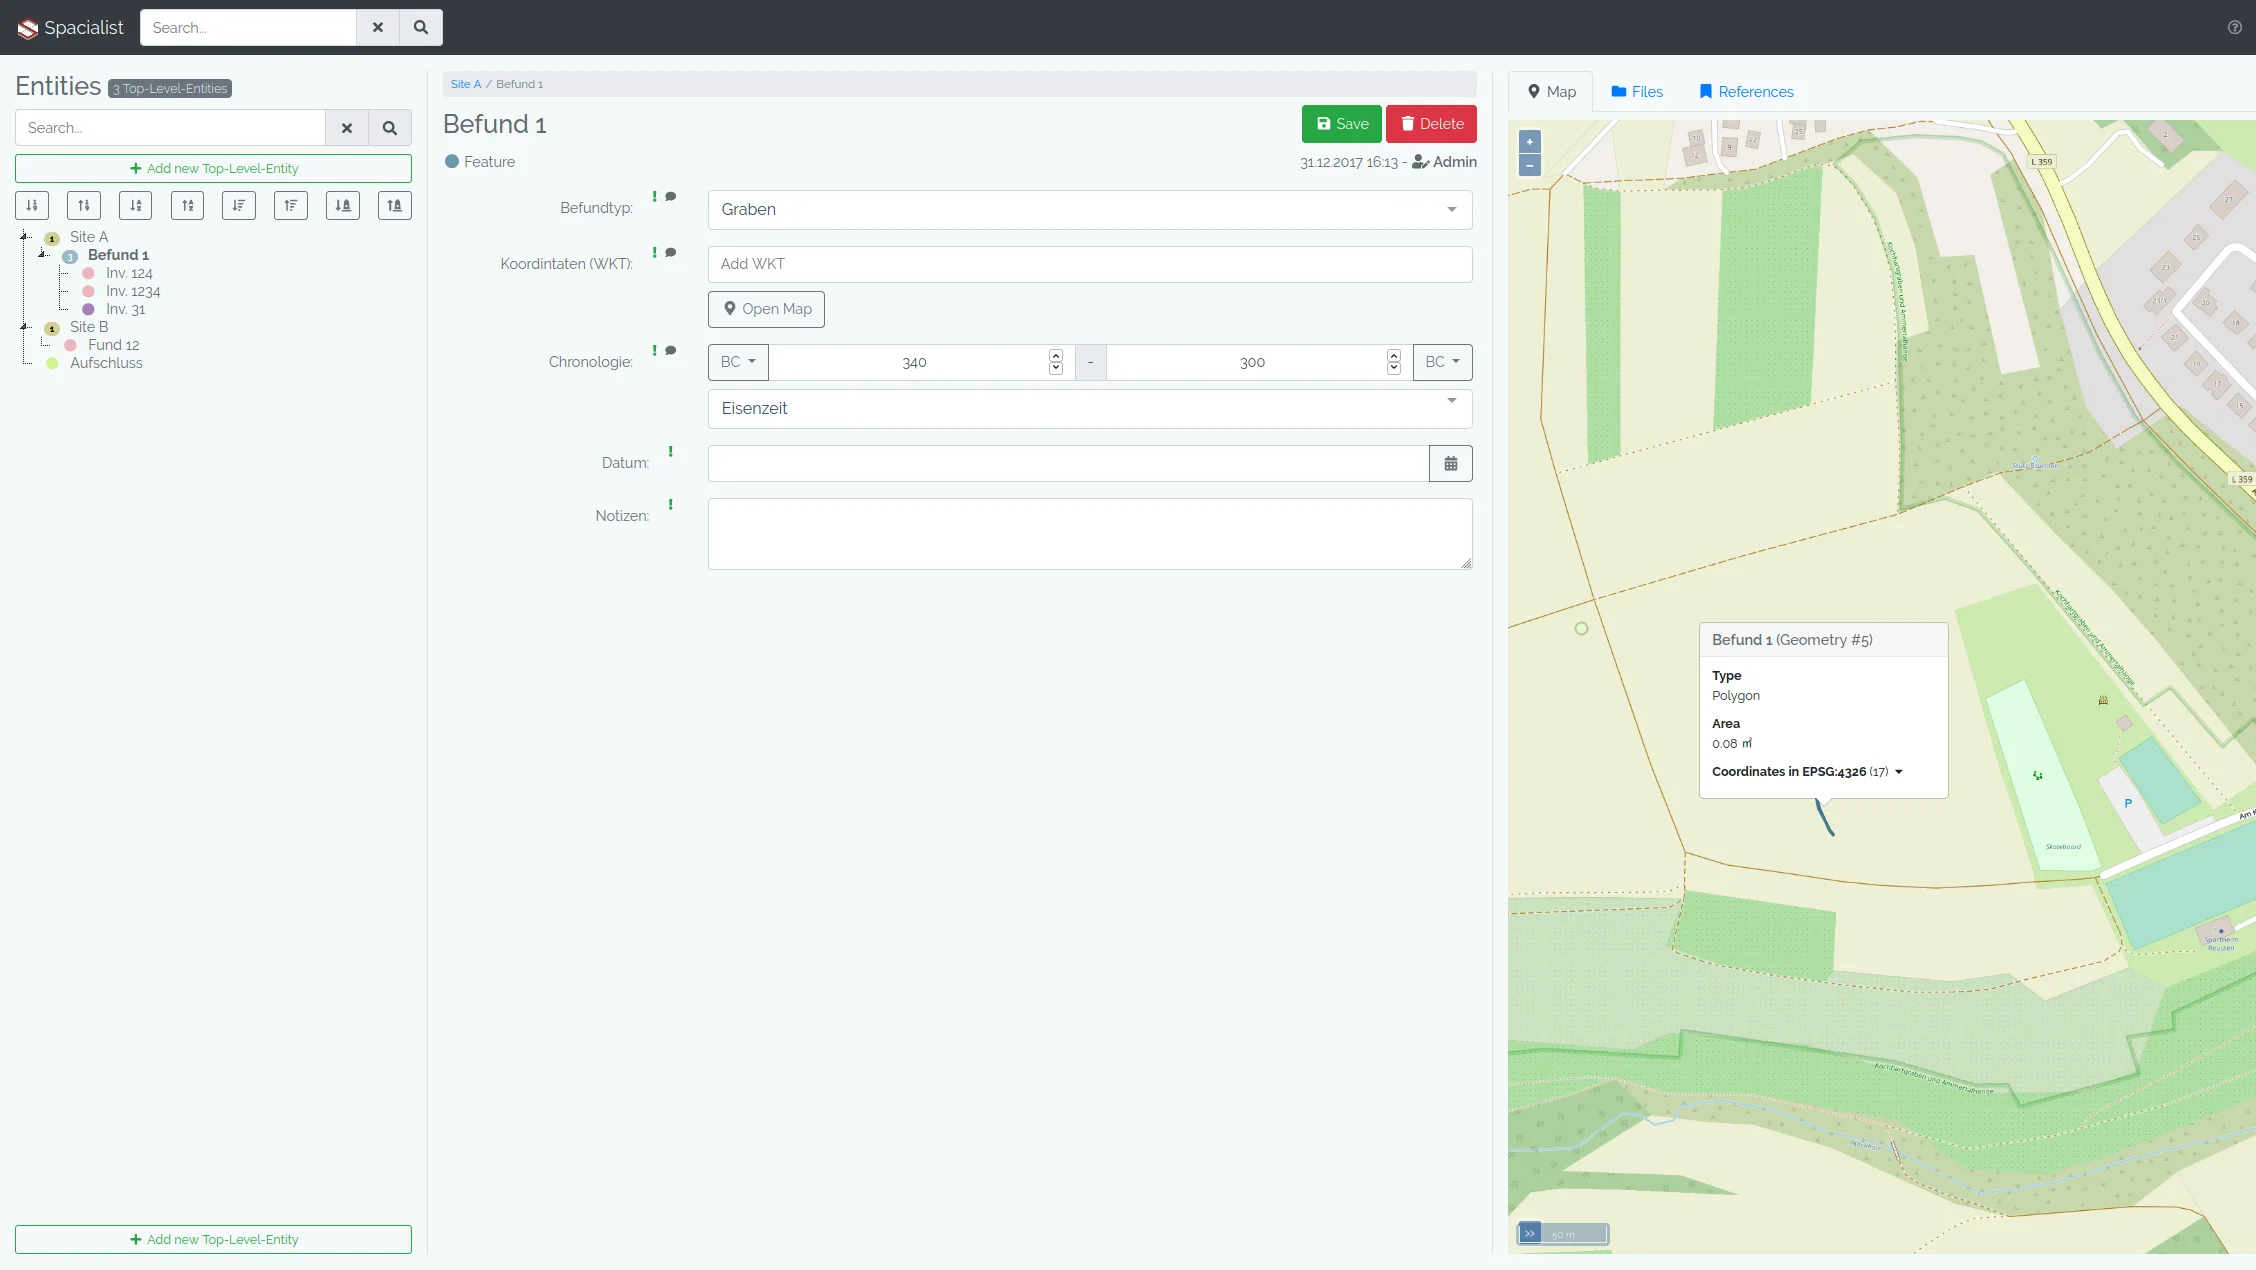Sort entities by child count descending
The image size is (2256, 1270).
tap(291, 206)
